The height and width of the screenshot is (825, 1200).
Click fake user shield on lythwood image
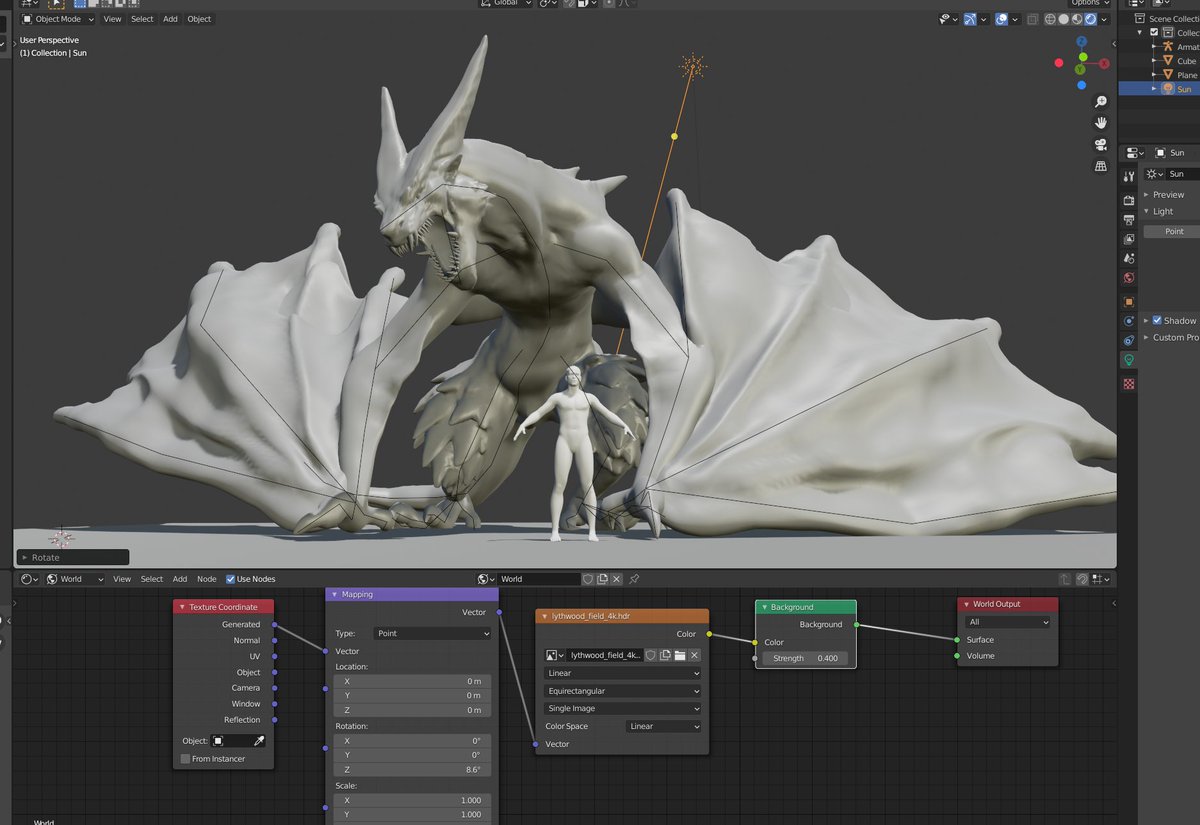pos(651,655)
